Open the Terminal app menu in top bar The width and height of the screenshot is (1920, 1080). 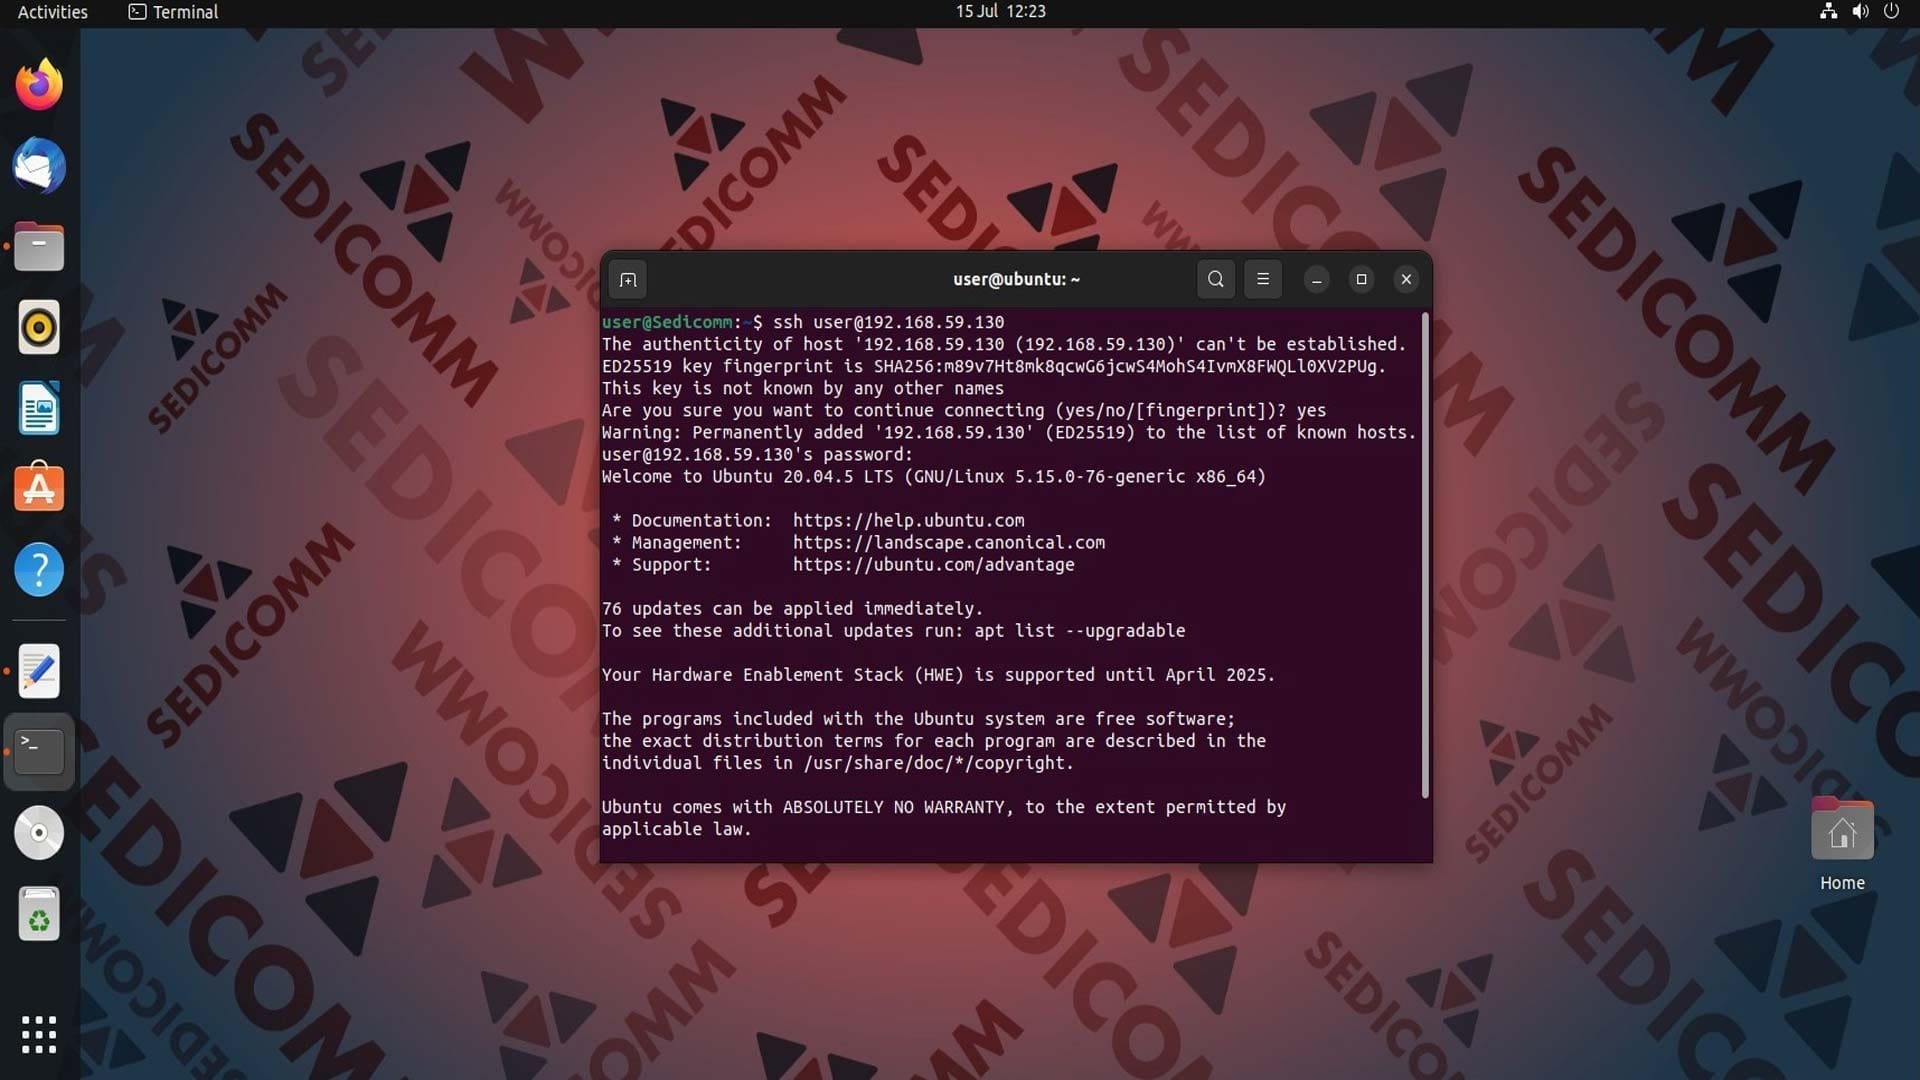pos(173,12)
